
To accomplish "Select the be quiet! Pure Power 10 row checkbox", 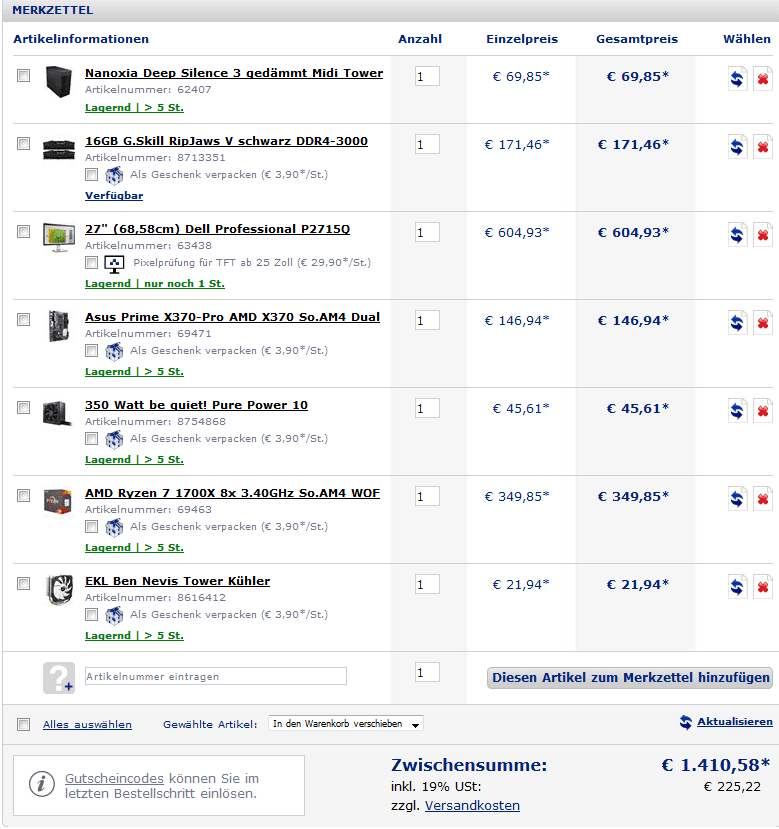I will click(x=23, y=408).
